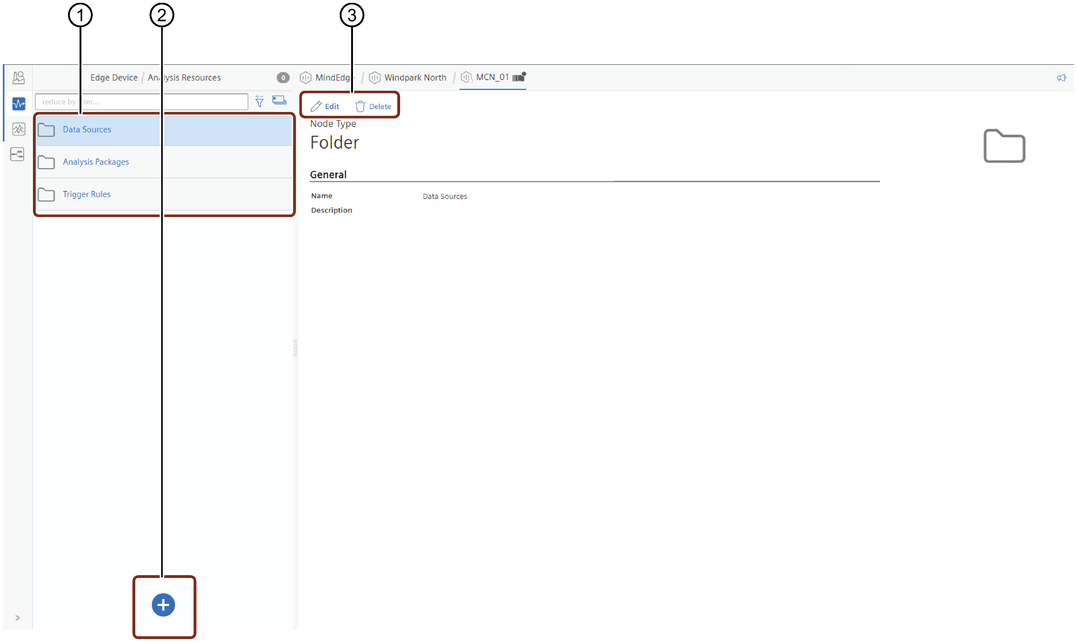Click the Analysis Packages folder icon
The width and height of the screenshot is (1077, 643).
pyautogui.click(x=46, y=162)
